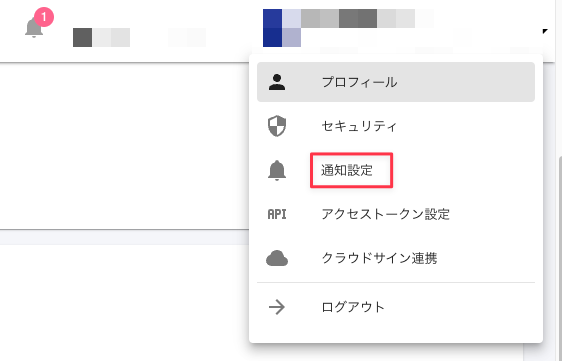Click the bell icon beside 通知設定

[x=277, y=170]
